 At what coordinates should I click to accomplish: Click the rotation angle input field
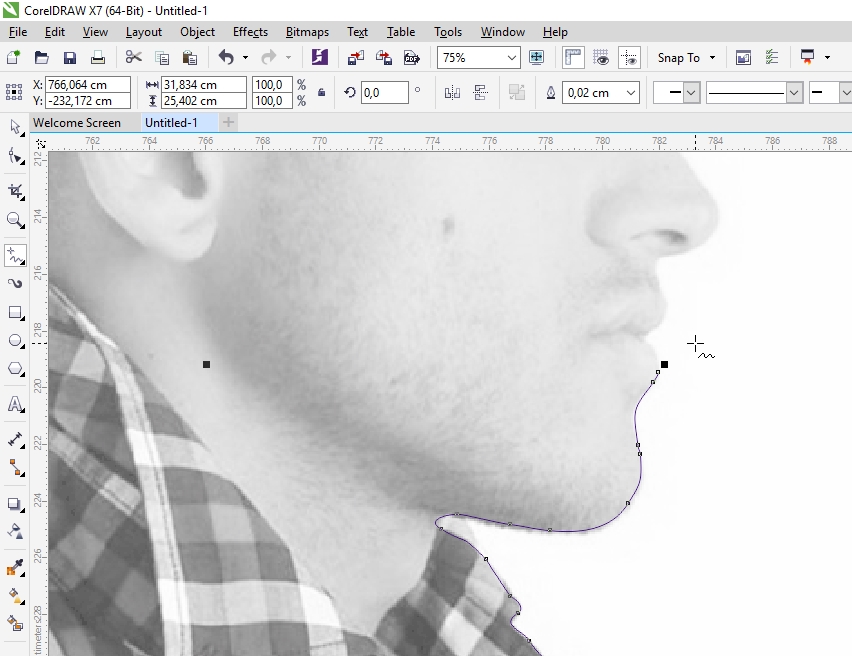[x=384, y=93]
